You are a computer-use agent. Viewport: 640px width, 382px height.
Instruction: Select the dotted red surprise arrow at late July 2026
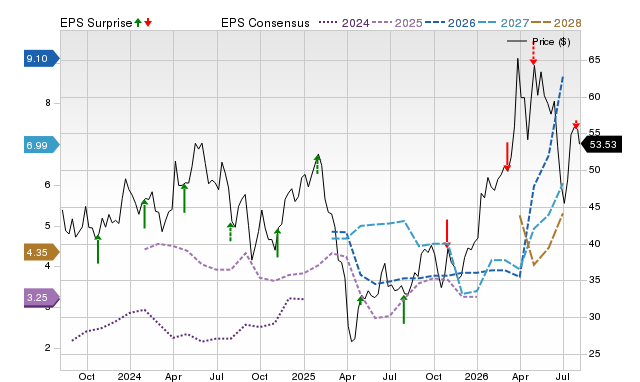576,124
